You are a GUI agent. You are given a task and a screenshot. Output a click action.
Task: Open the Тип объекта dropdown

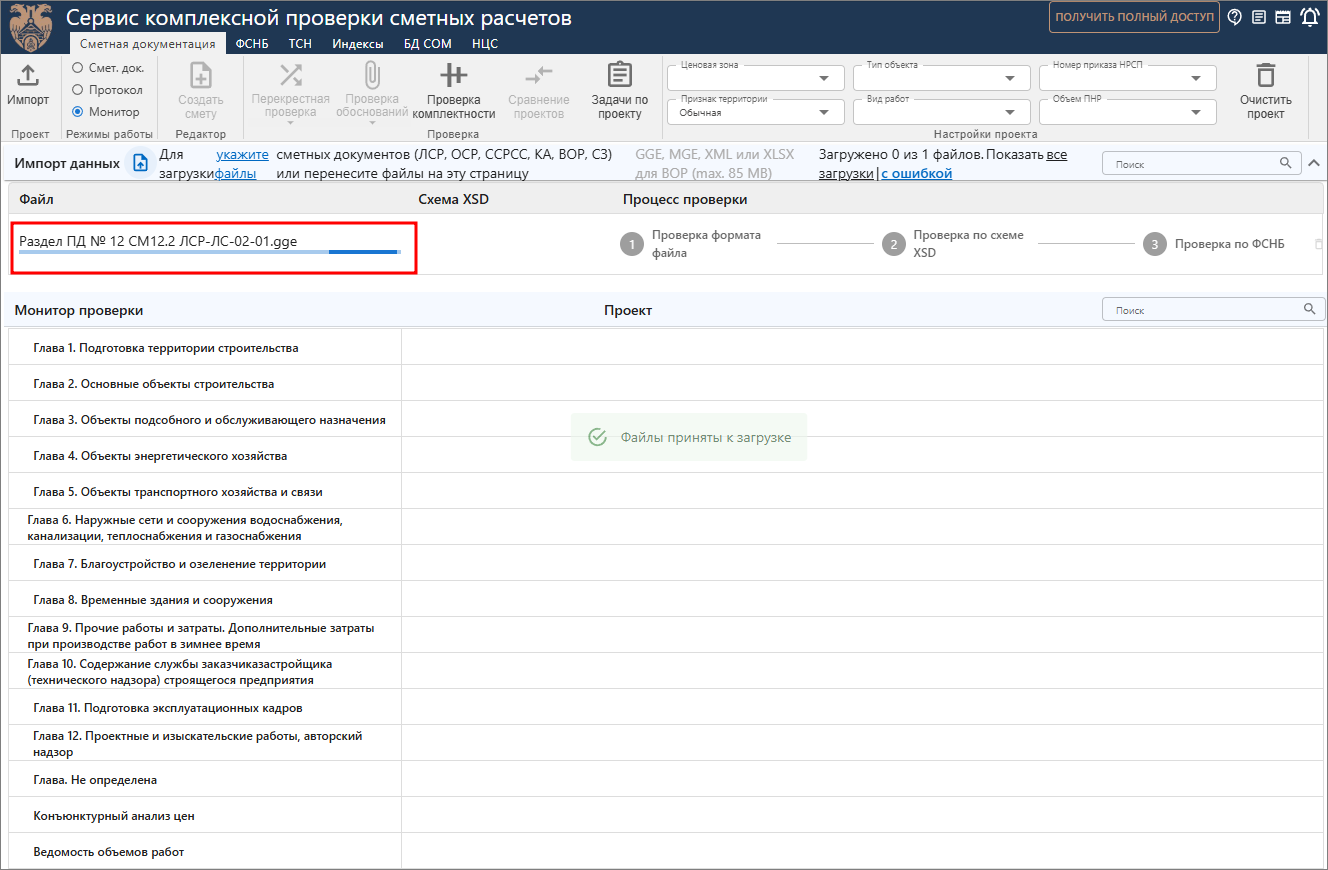[942, 78]
